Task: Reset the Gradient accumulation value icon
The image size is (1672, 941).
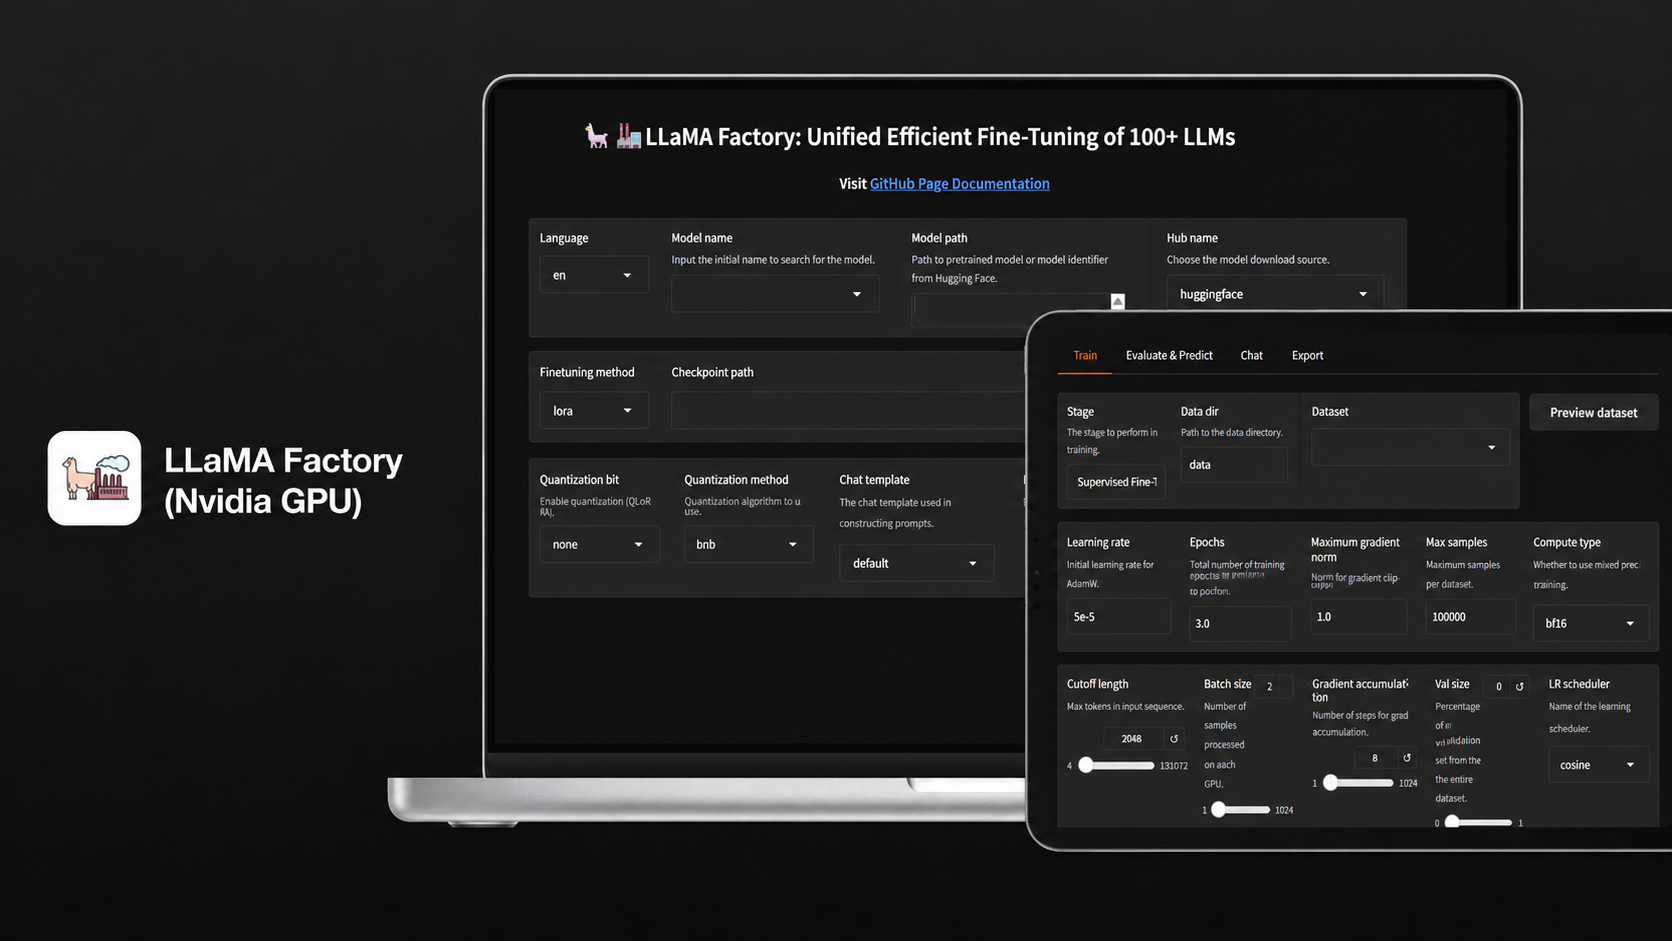Action: 1407,758
